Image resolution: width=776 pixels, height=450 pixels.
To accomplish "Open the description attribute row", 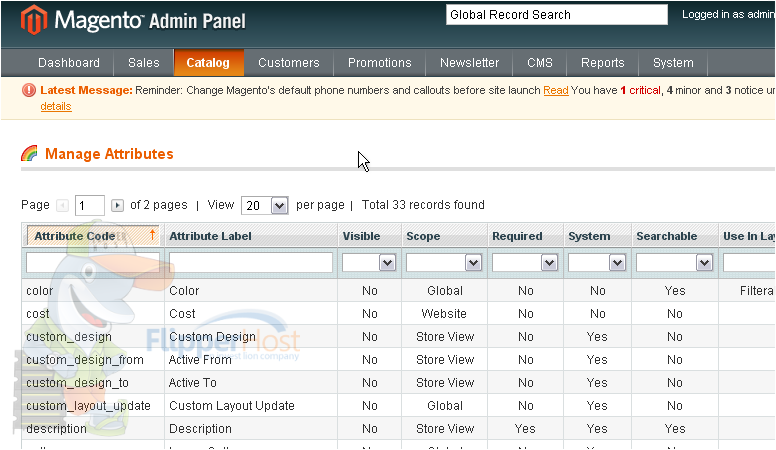I will click(x=398, y=429).
